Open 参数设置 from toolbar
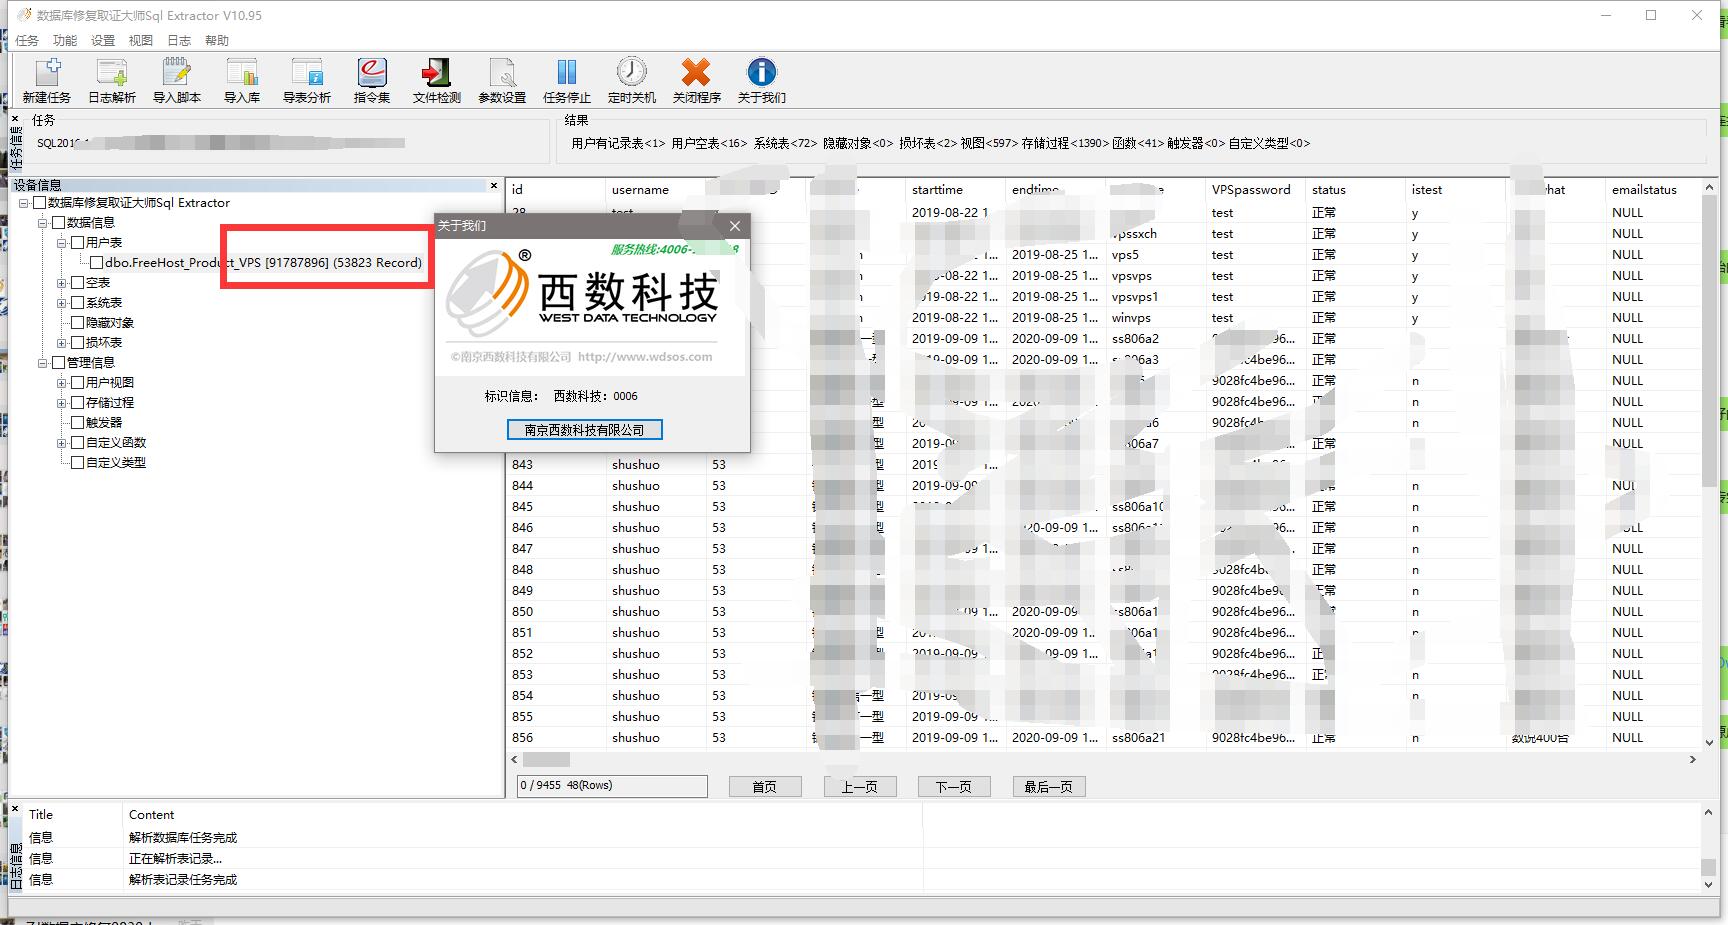This screenshot has height=925, width=1728. tap(502, 80)
